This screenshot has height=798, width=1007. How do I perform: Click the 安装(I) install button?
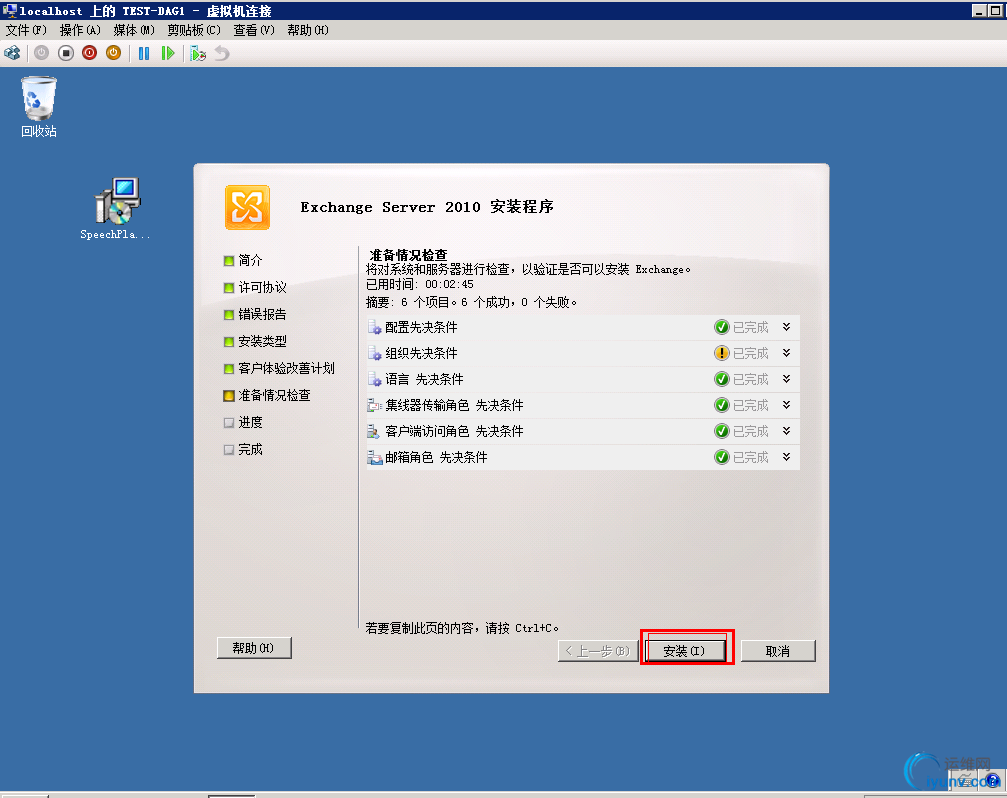[685, 651]
